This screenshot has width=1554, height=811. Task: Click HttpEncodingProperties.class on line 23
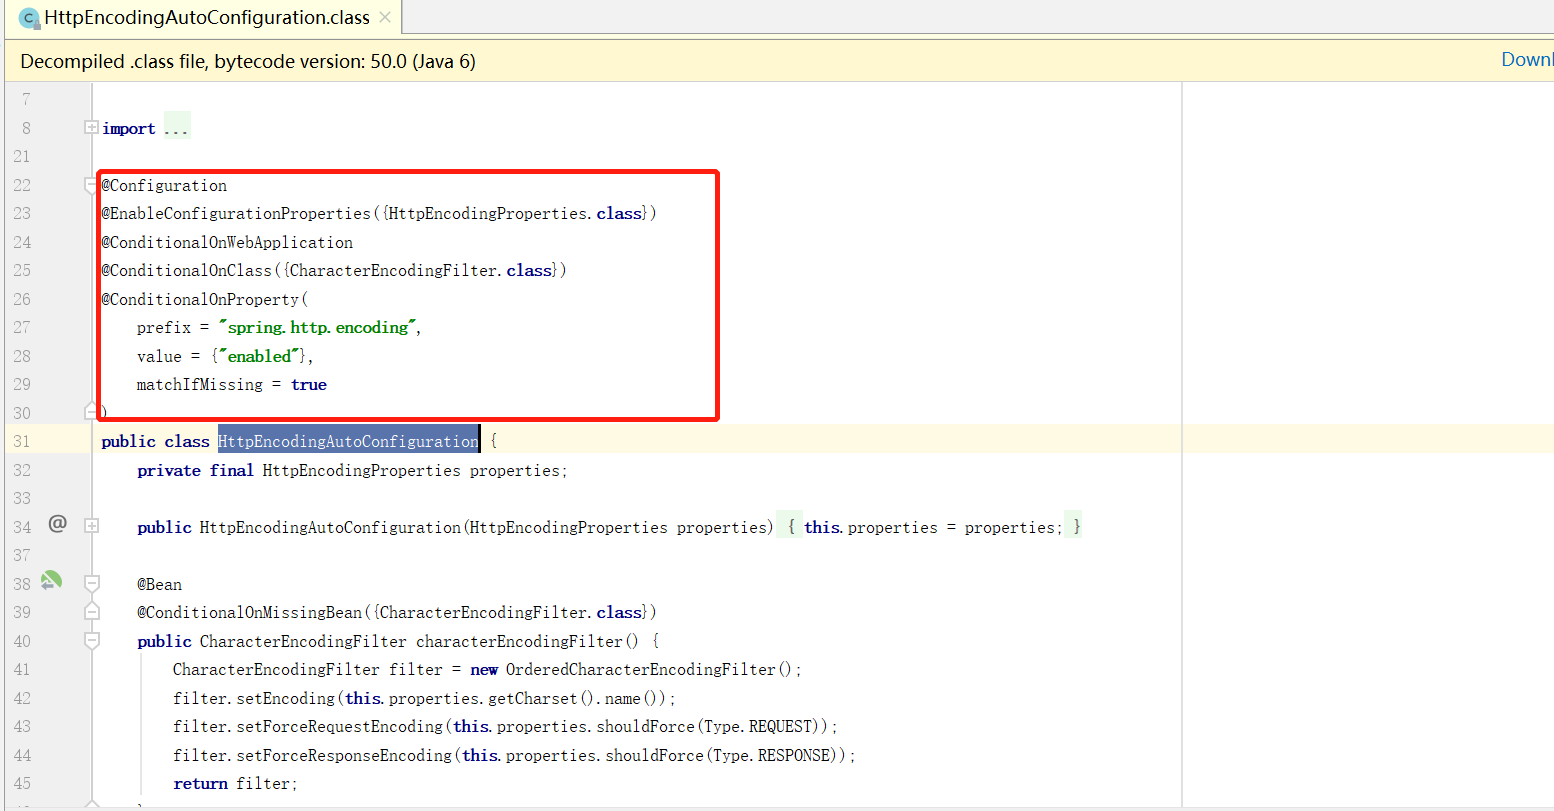pos(516,214)
